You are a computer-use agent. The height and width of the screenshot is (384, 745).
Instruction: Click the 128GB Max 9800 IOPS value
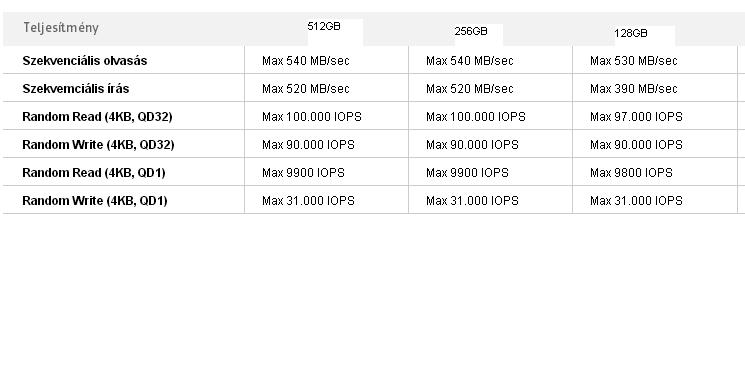[631, 173]
